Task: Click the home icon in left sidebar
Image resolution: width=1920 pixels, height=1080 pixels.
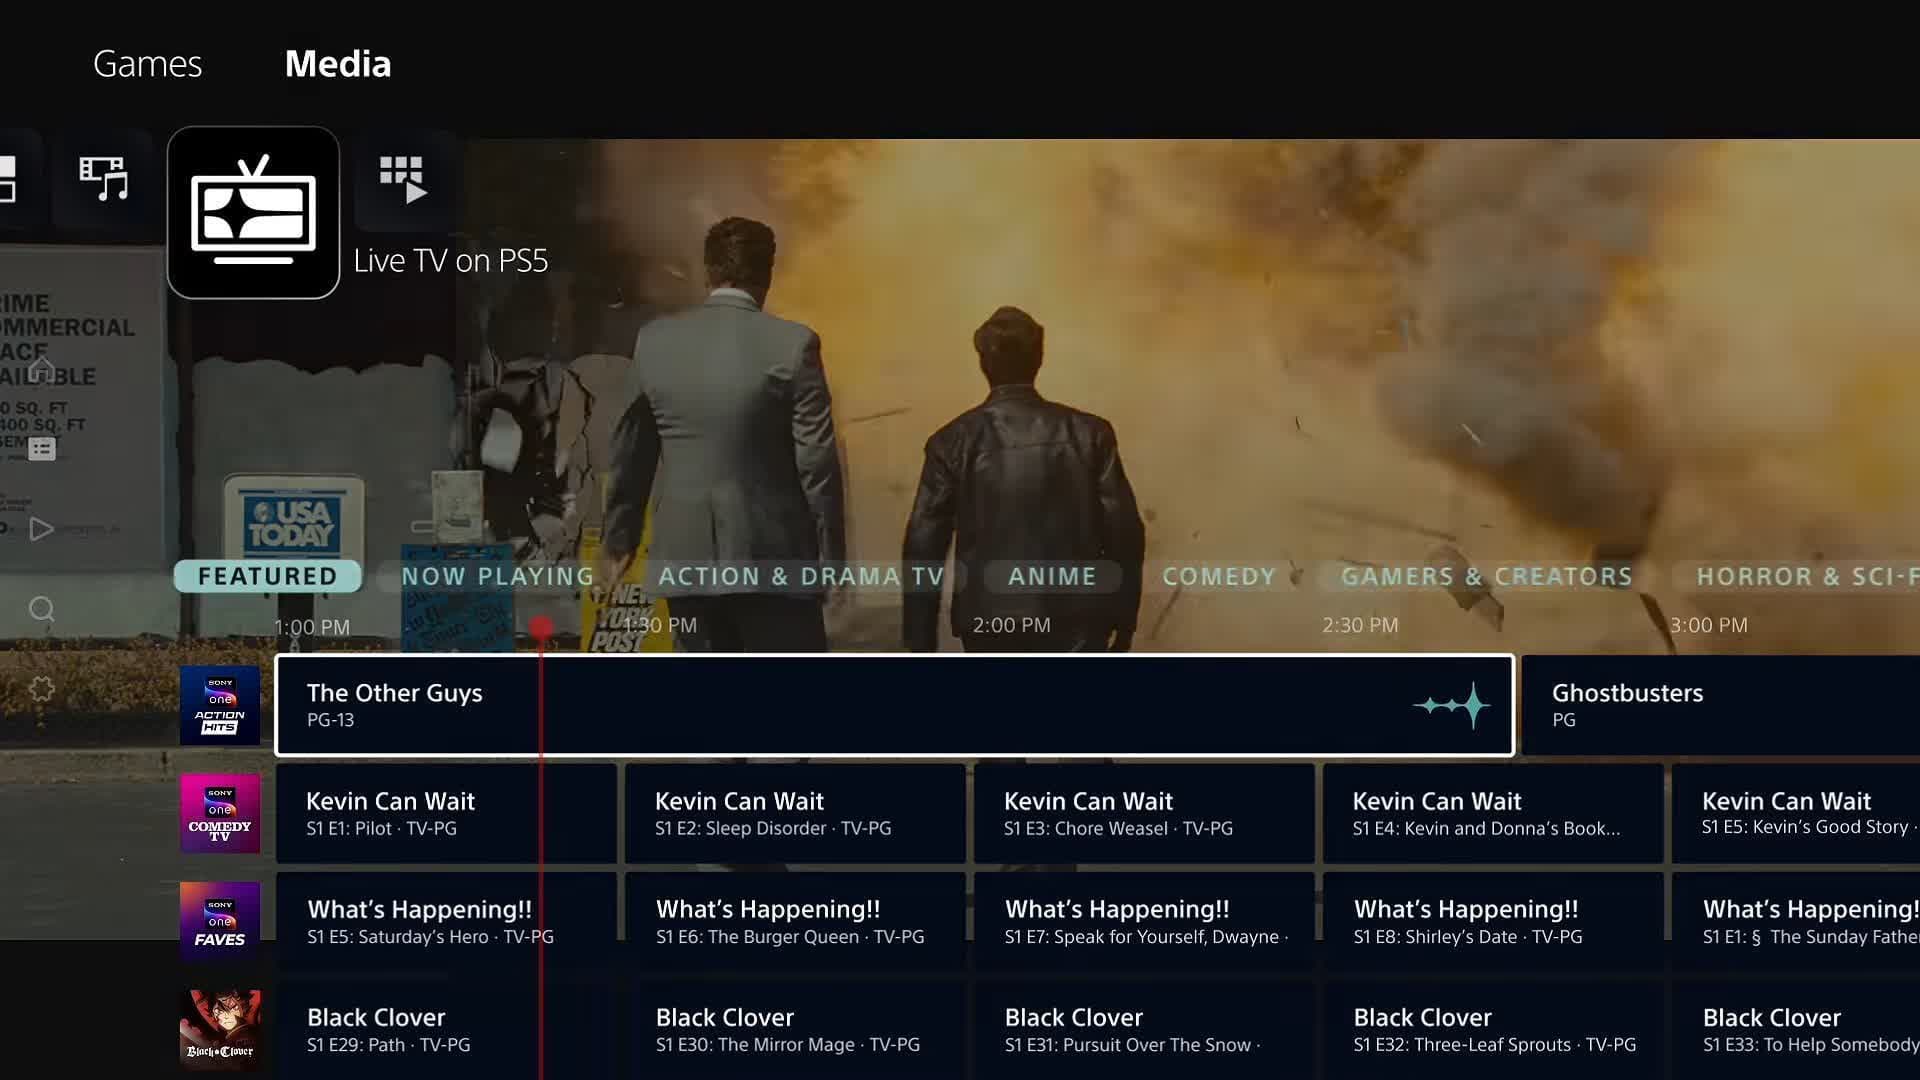Action: click(x=41, y=371)
